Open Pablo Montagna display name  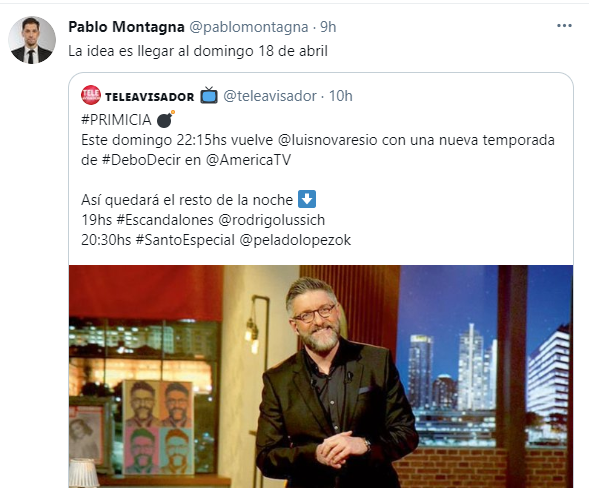click(x=126, y=27)
